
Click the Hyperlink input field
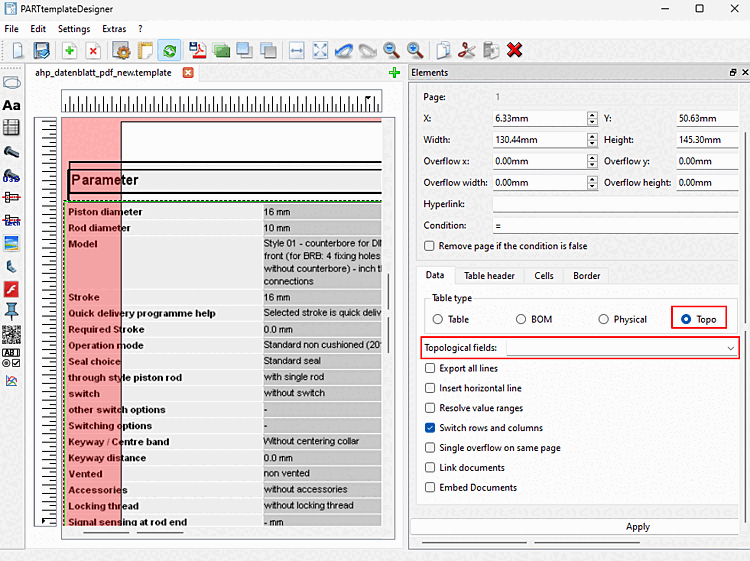(x=616, y=204)
